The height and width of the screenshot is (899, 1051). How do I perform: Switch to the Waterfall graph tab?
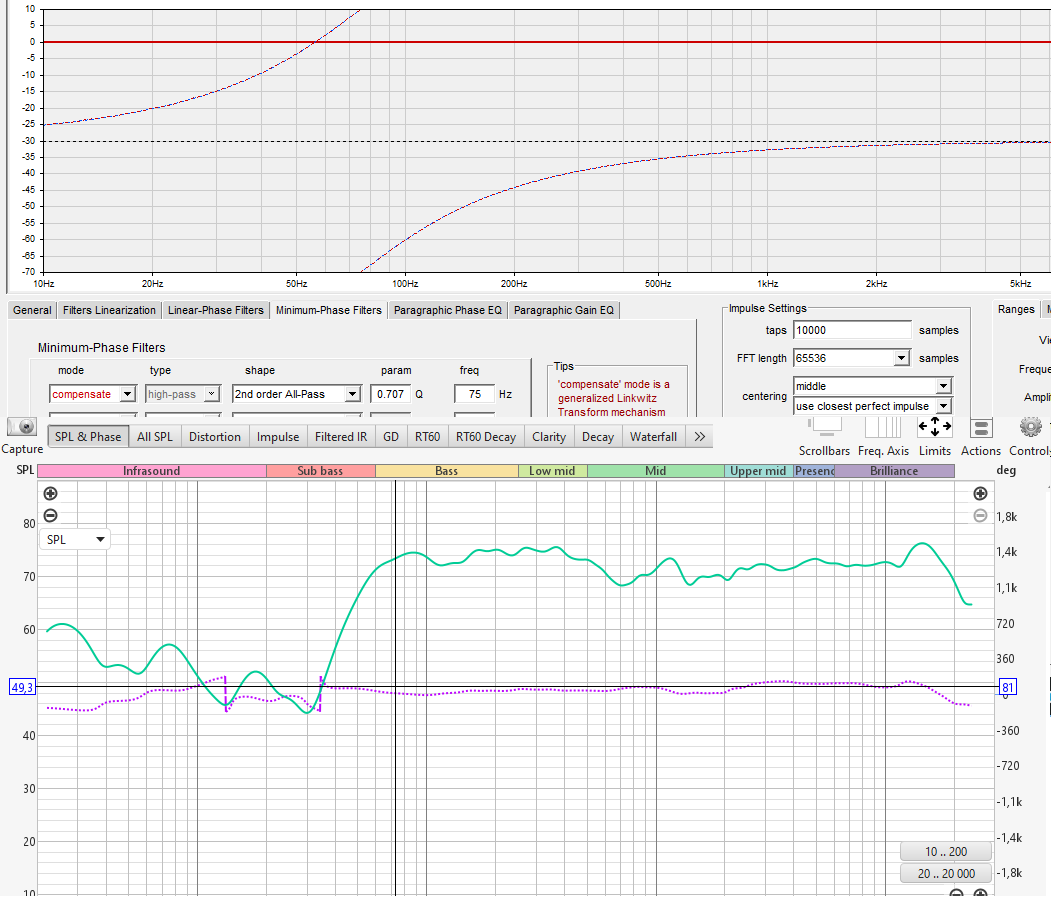(x=653, y=436)
